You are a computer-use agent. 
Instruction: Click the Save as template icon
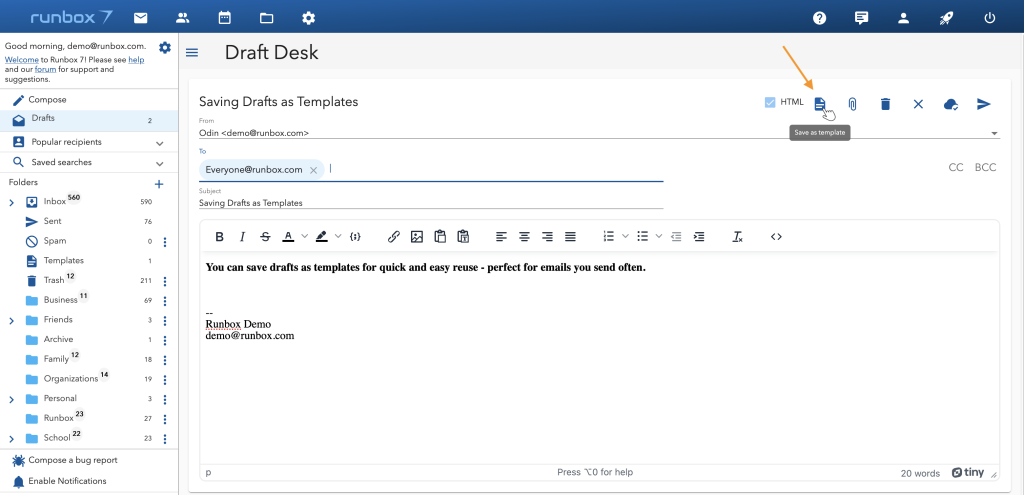pos(820,104)
